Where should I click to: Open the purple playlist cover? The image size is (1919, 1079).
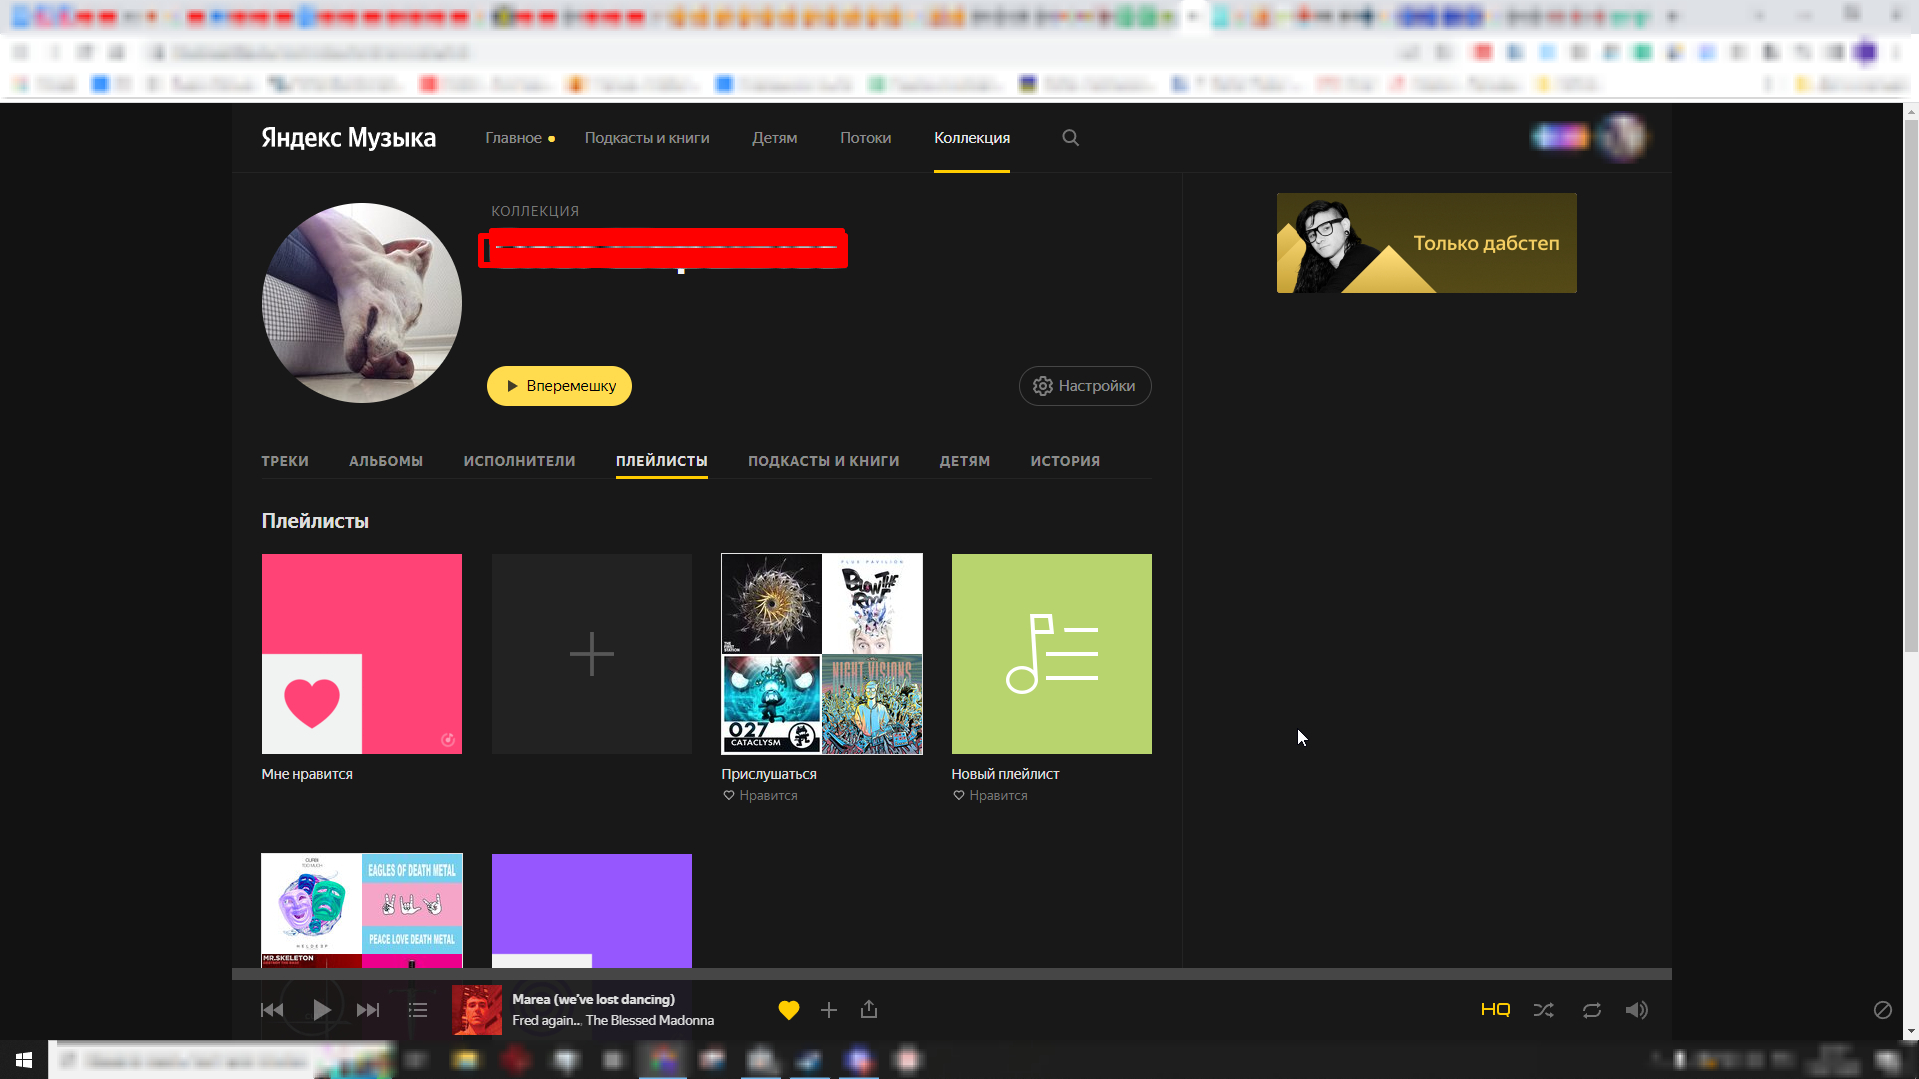(x=592, y=911)
